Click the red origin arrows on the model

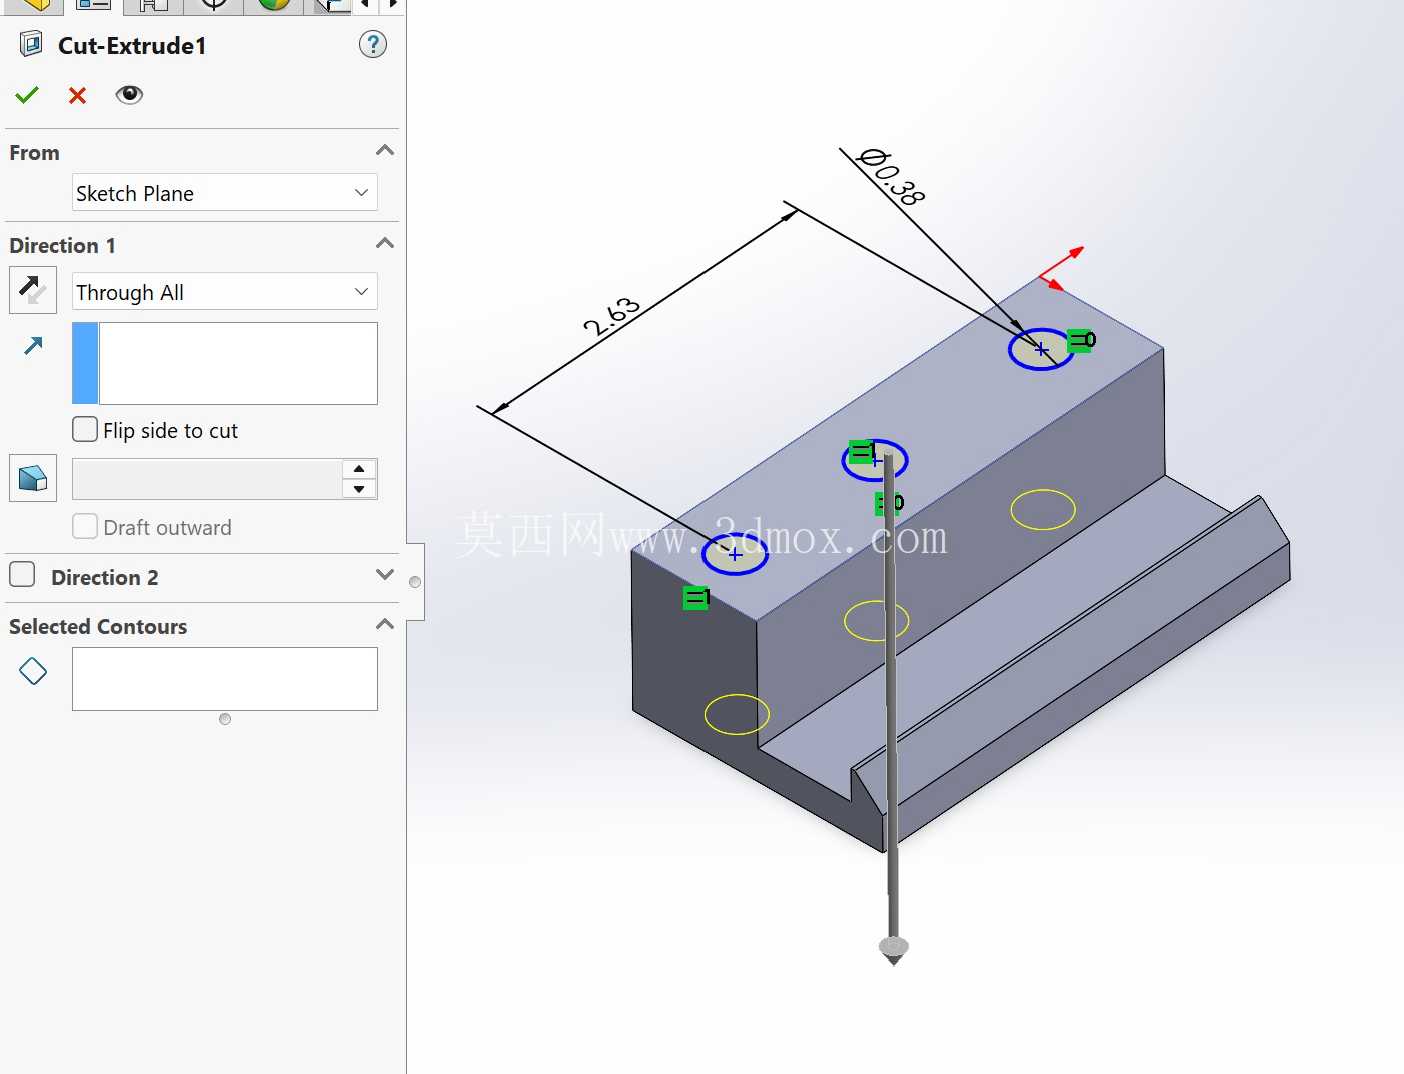click(x=1060, y=268)
